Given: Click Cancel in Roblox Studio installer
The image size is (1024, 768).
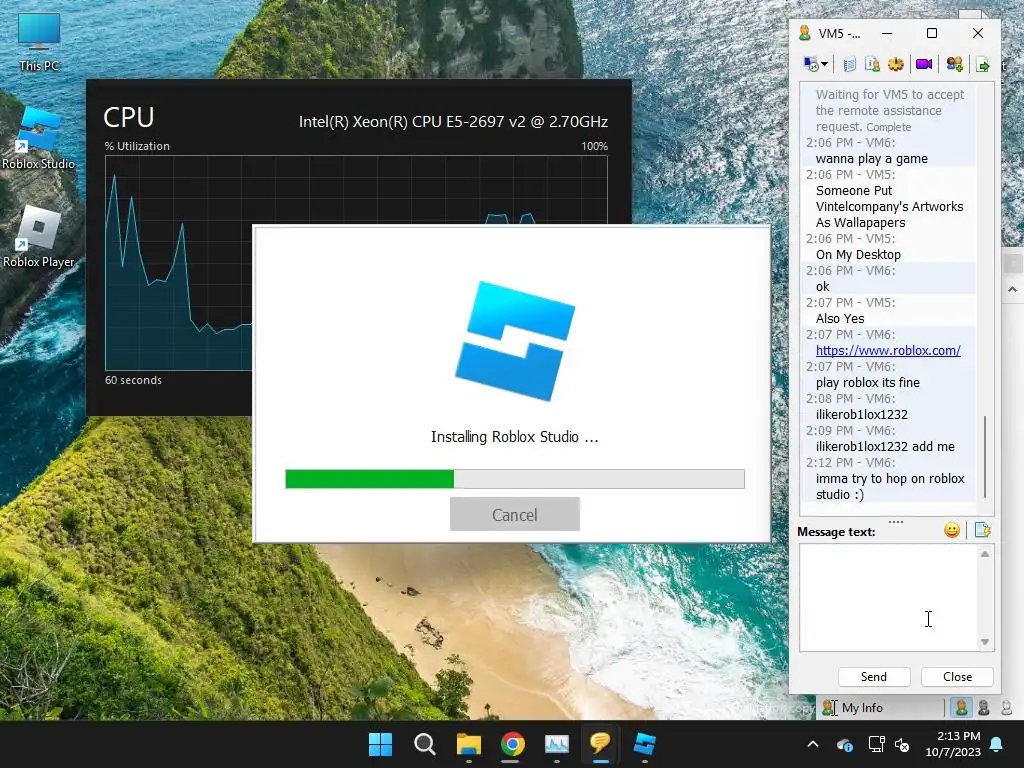Looking at the screenshot, I should tap(515, 515).
